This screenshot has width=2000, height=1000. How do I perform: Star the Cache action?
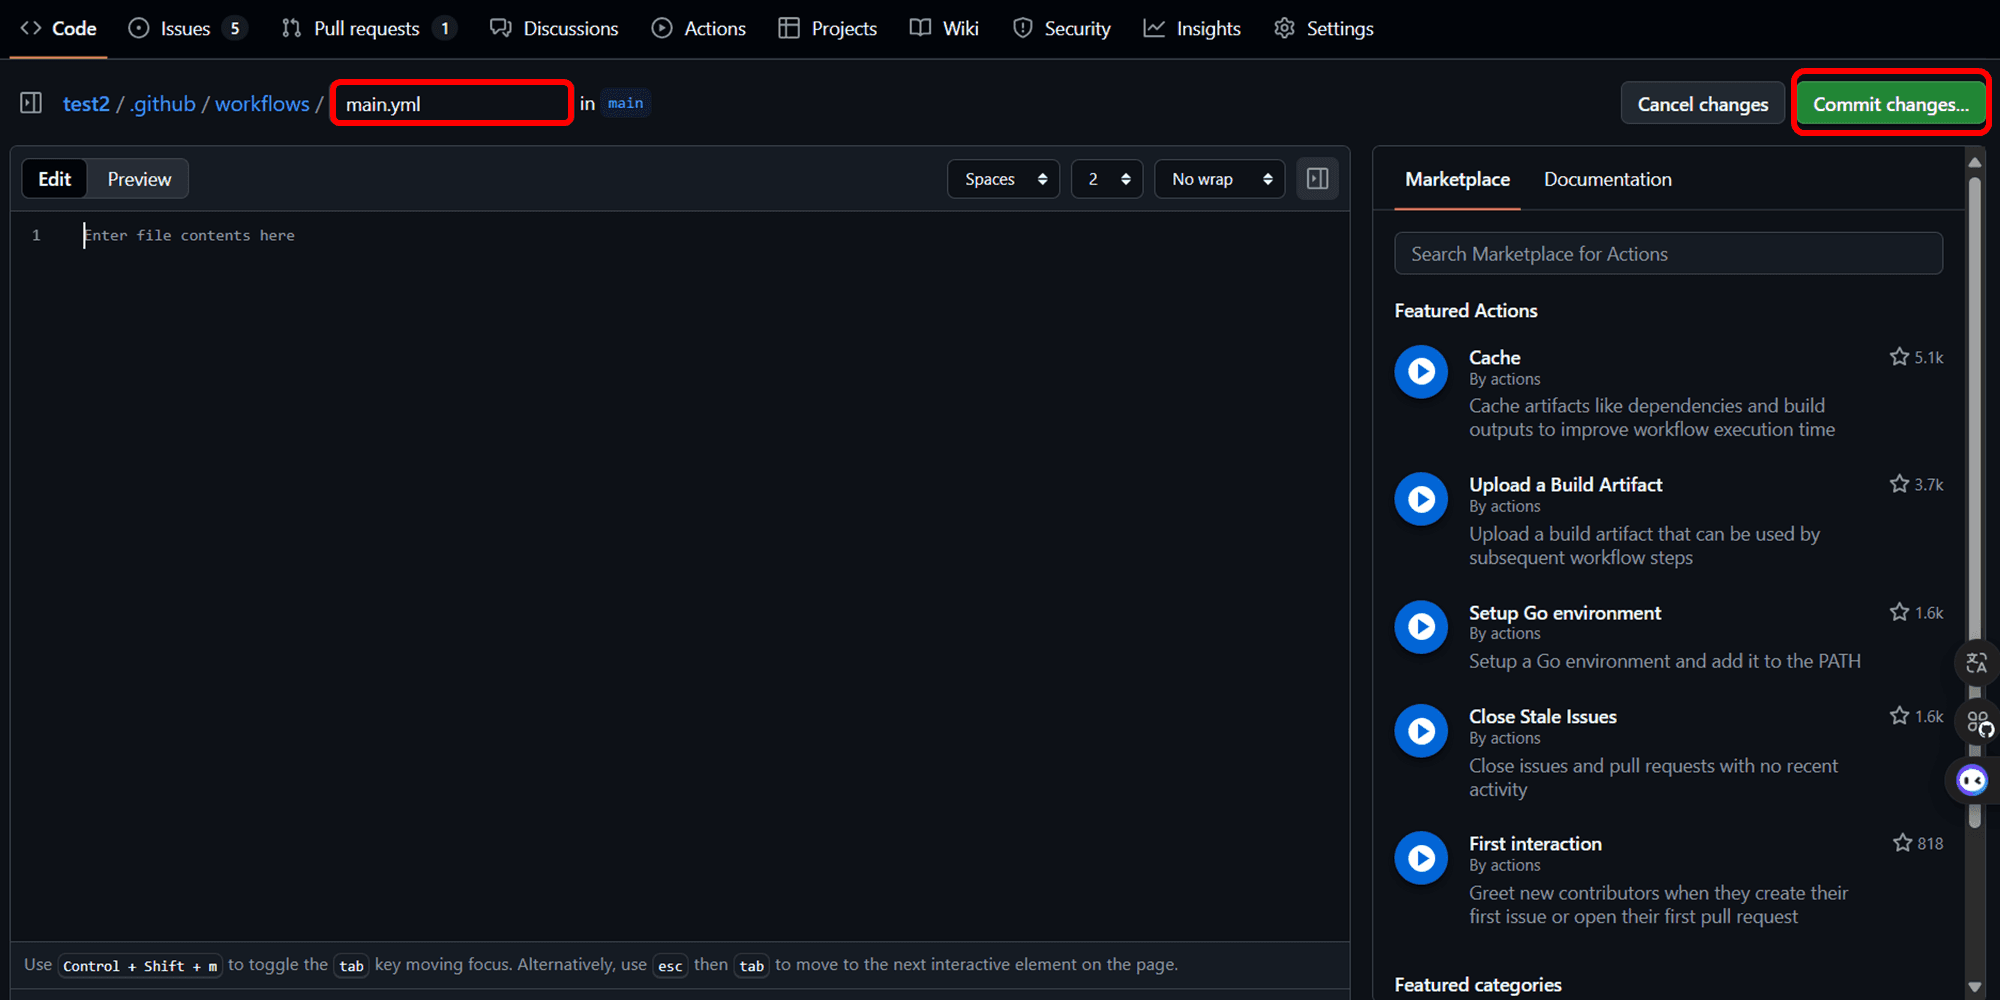[1899, 357]
